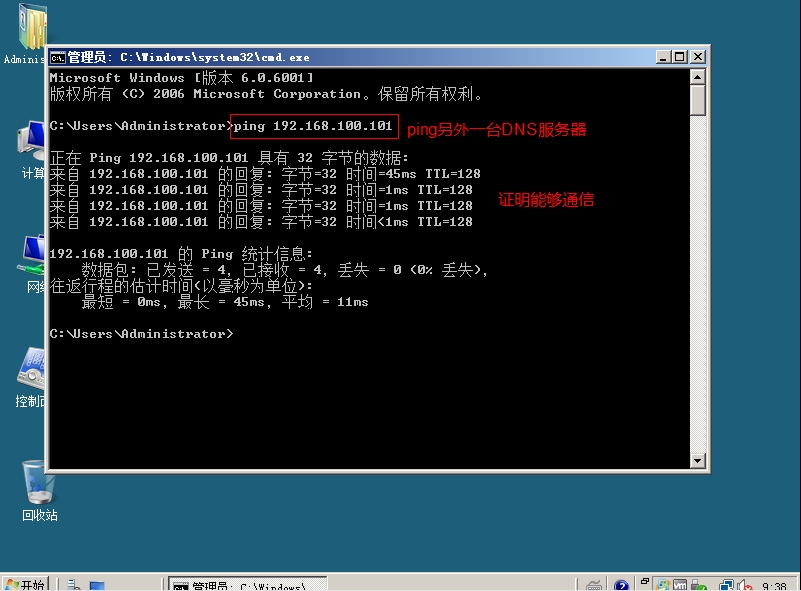
Task: Click the 'Ping 统计信息' line
Action: point(180,254)
